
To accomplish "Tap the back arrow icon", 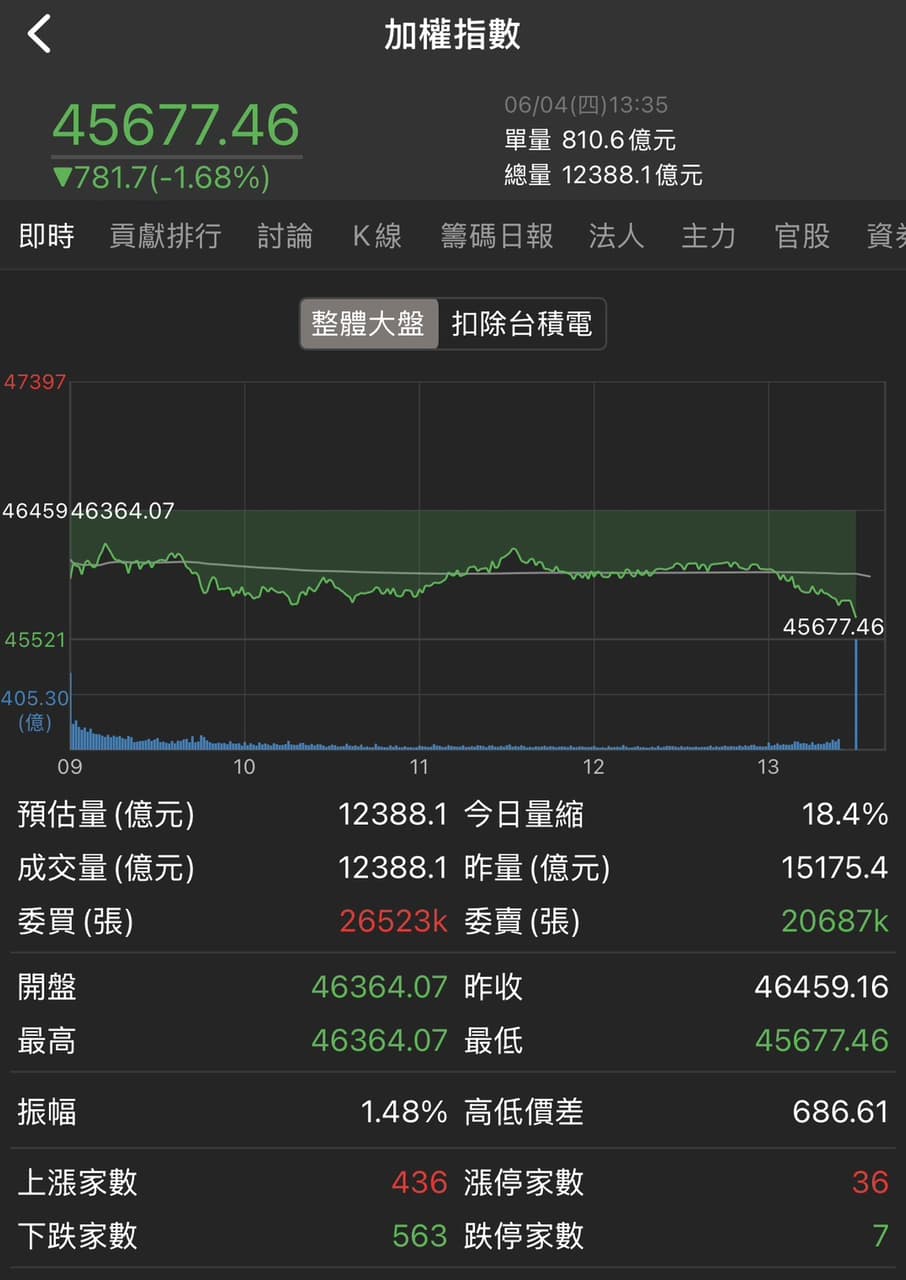I will click(x=39, y=34).
